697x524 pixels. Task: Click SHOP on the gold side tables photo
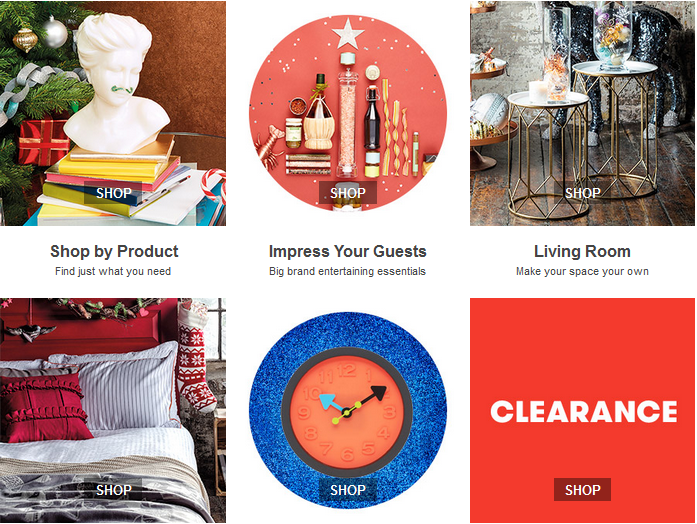click(x=582, y=193)
